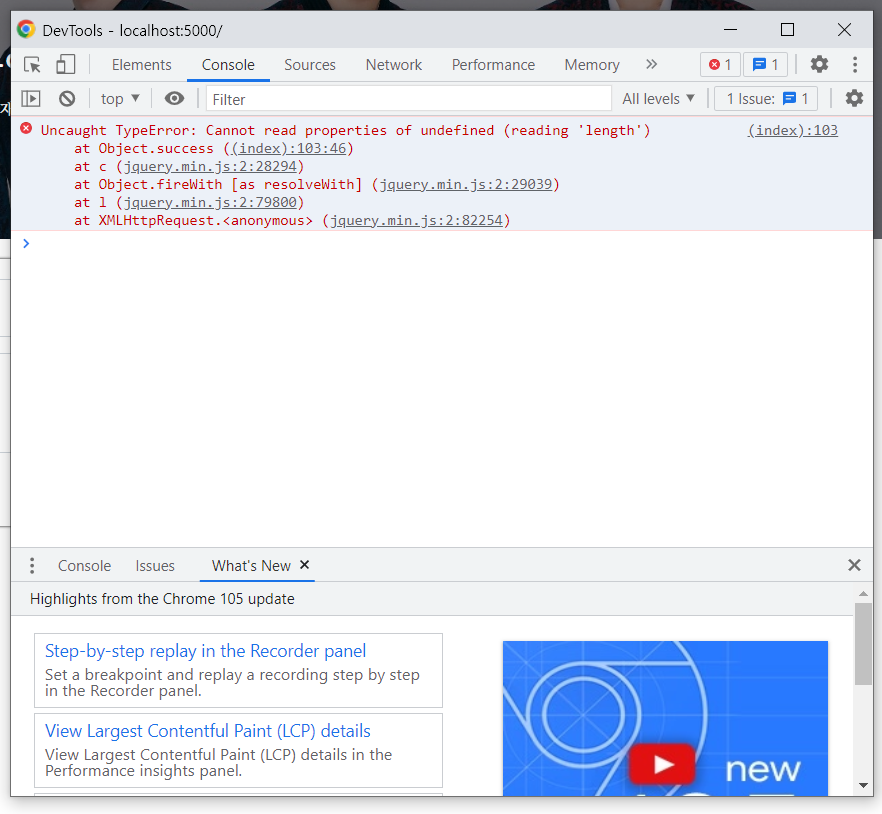Close the bottom drawer panel
Viewport: 882px width, 814px height.
click(x=854, y=565)
